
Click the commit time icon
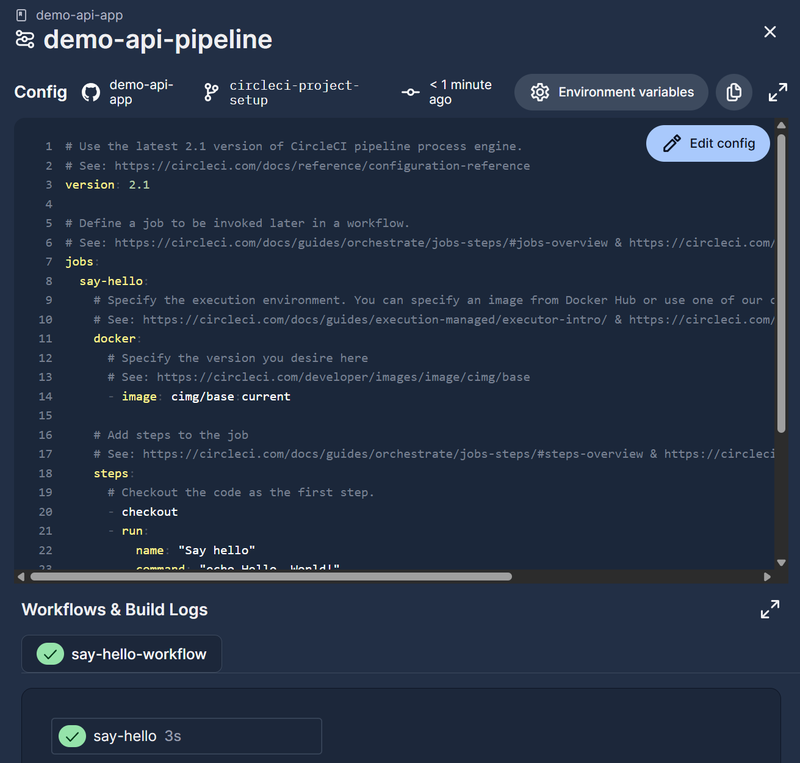pos(410,92)
